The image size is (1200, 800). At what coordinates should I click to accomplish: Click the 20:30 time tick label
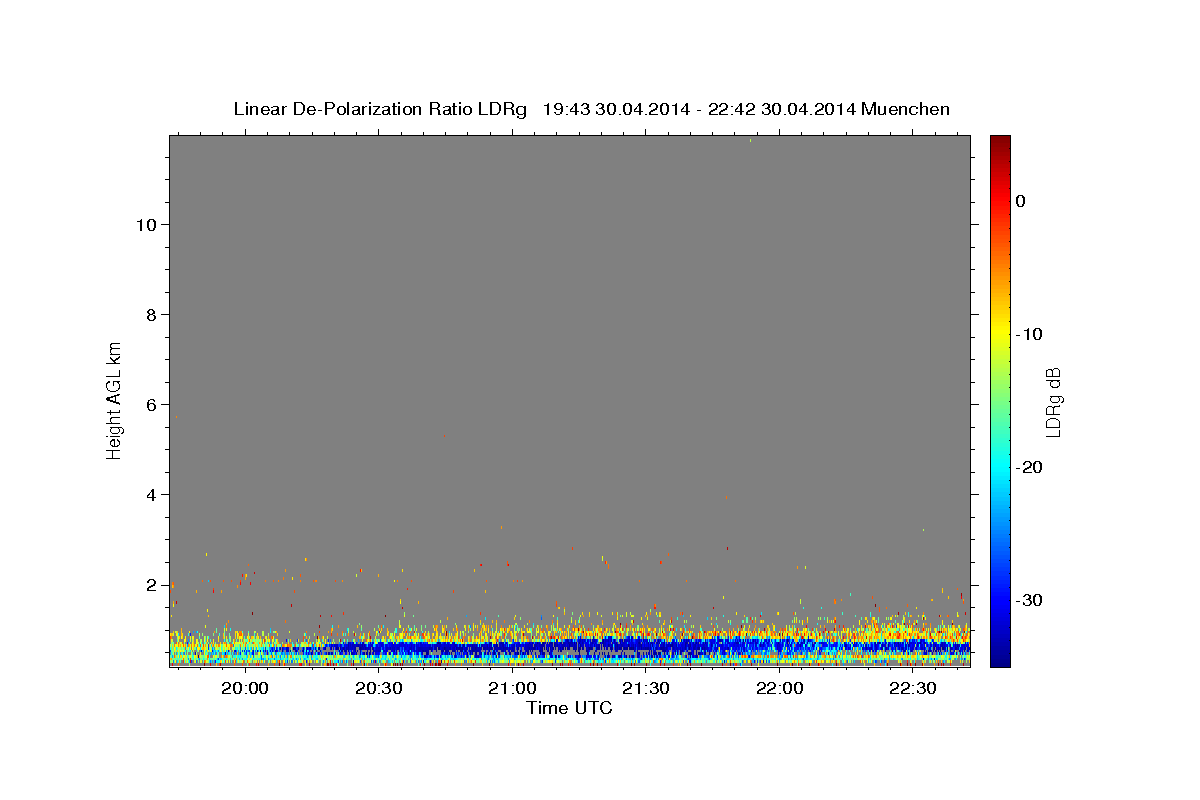379,688
